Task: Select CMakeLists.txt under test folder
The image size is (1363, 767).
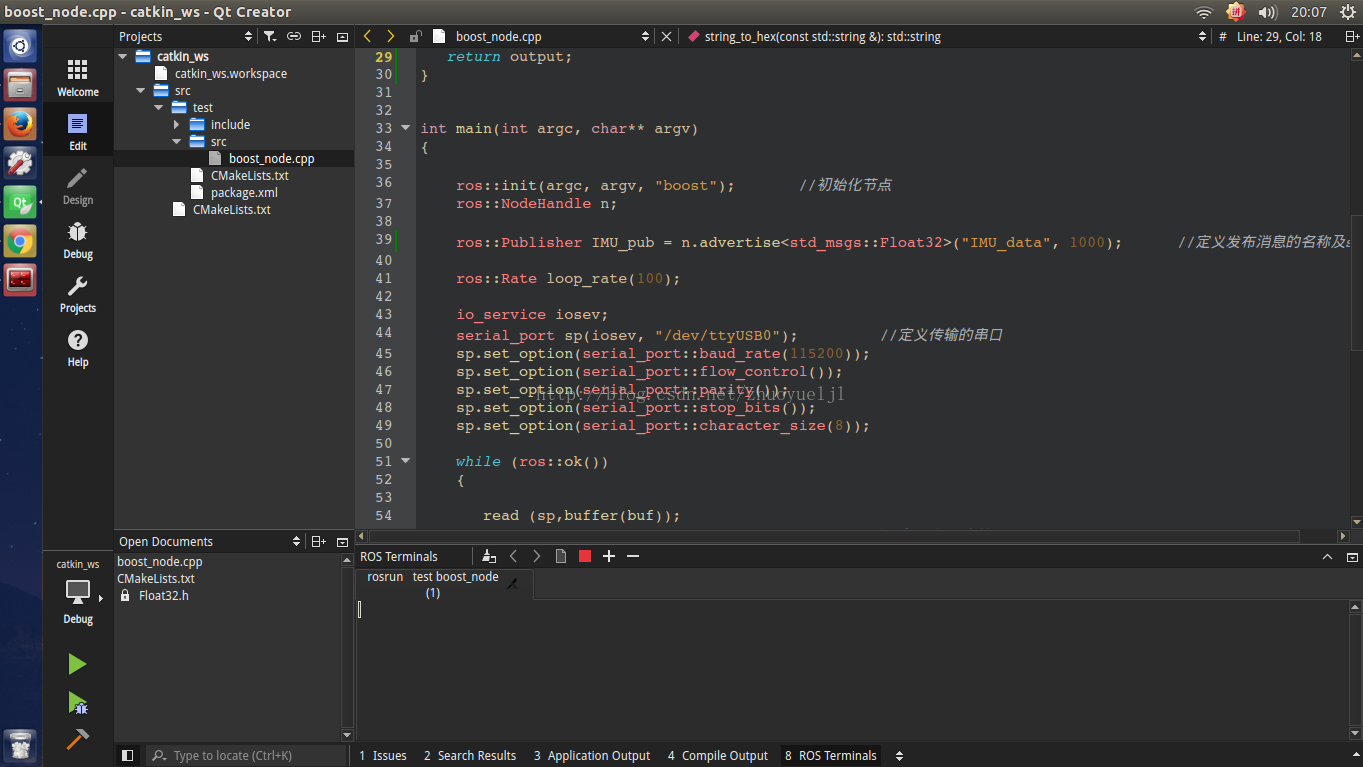Action: click(x=250, y=175)
